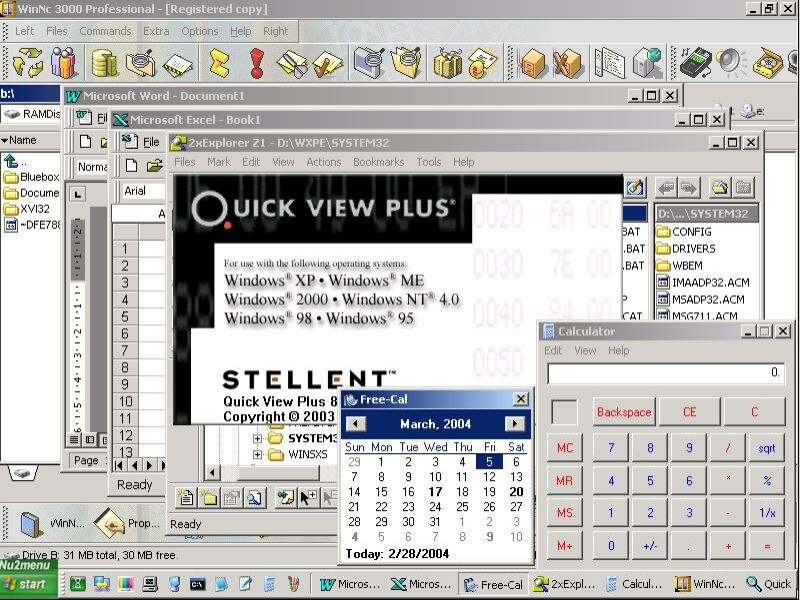The width and height of the screenshot is (800, 600).
Task: Click the colorful people icon in WinNc toolbar
Action: click(x=64, y=63)
